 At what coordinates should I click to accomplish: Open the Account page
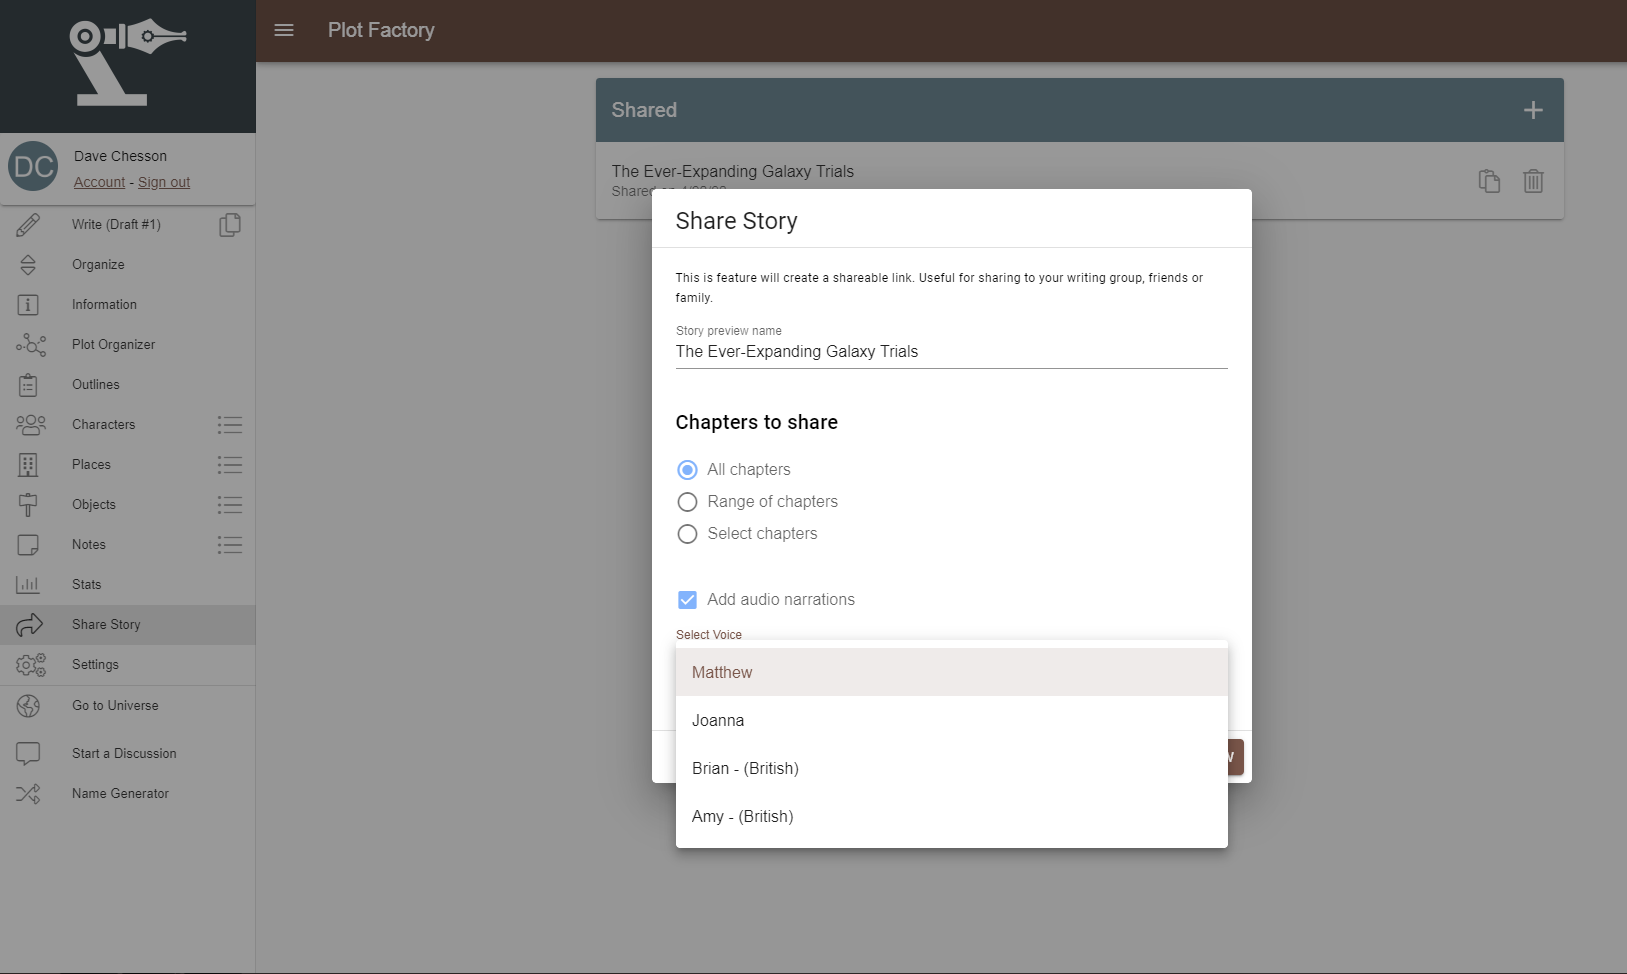[98, 182]
